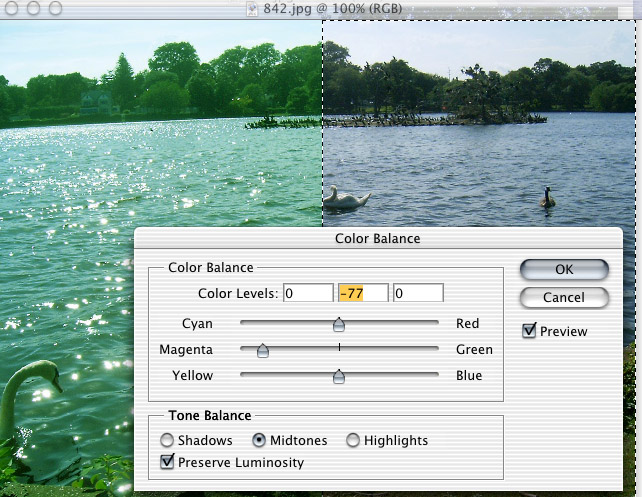642x497 pixels.
Task: Click the Cyan–Red slider handle
Action: click(339, 324)
